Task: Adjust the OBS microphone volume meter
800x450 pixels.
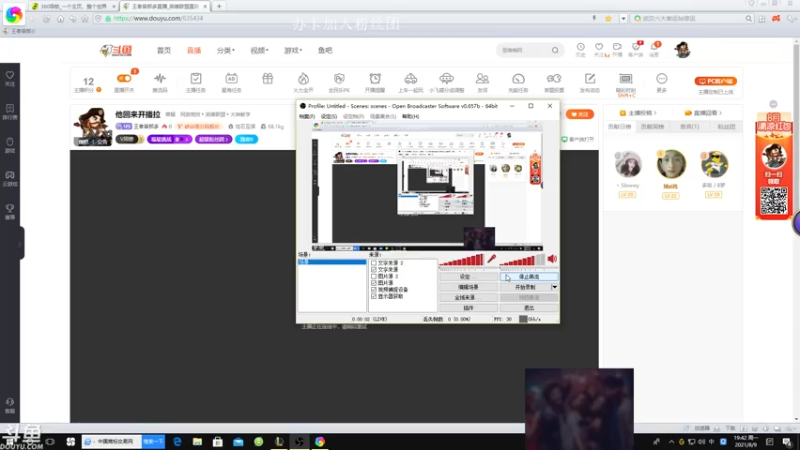Action: [462, 260]
